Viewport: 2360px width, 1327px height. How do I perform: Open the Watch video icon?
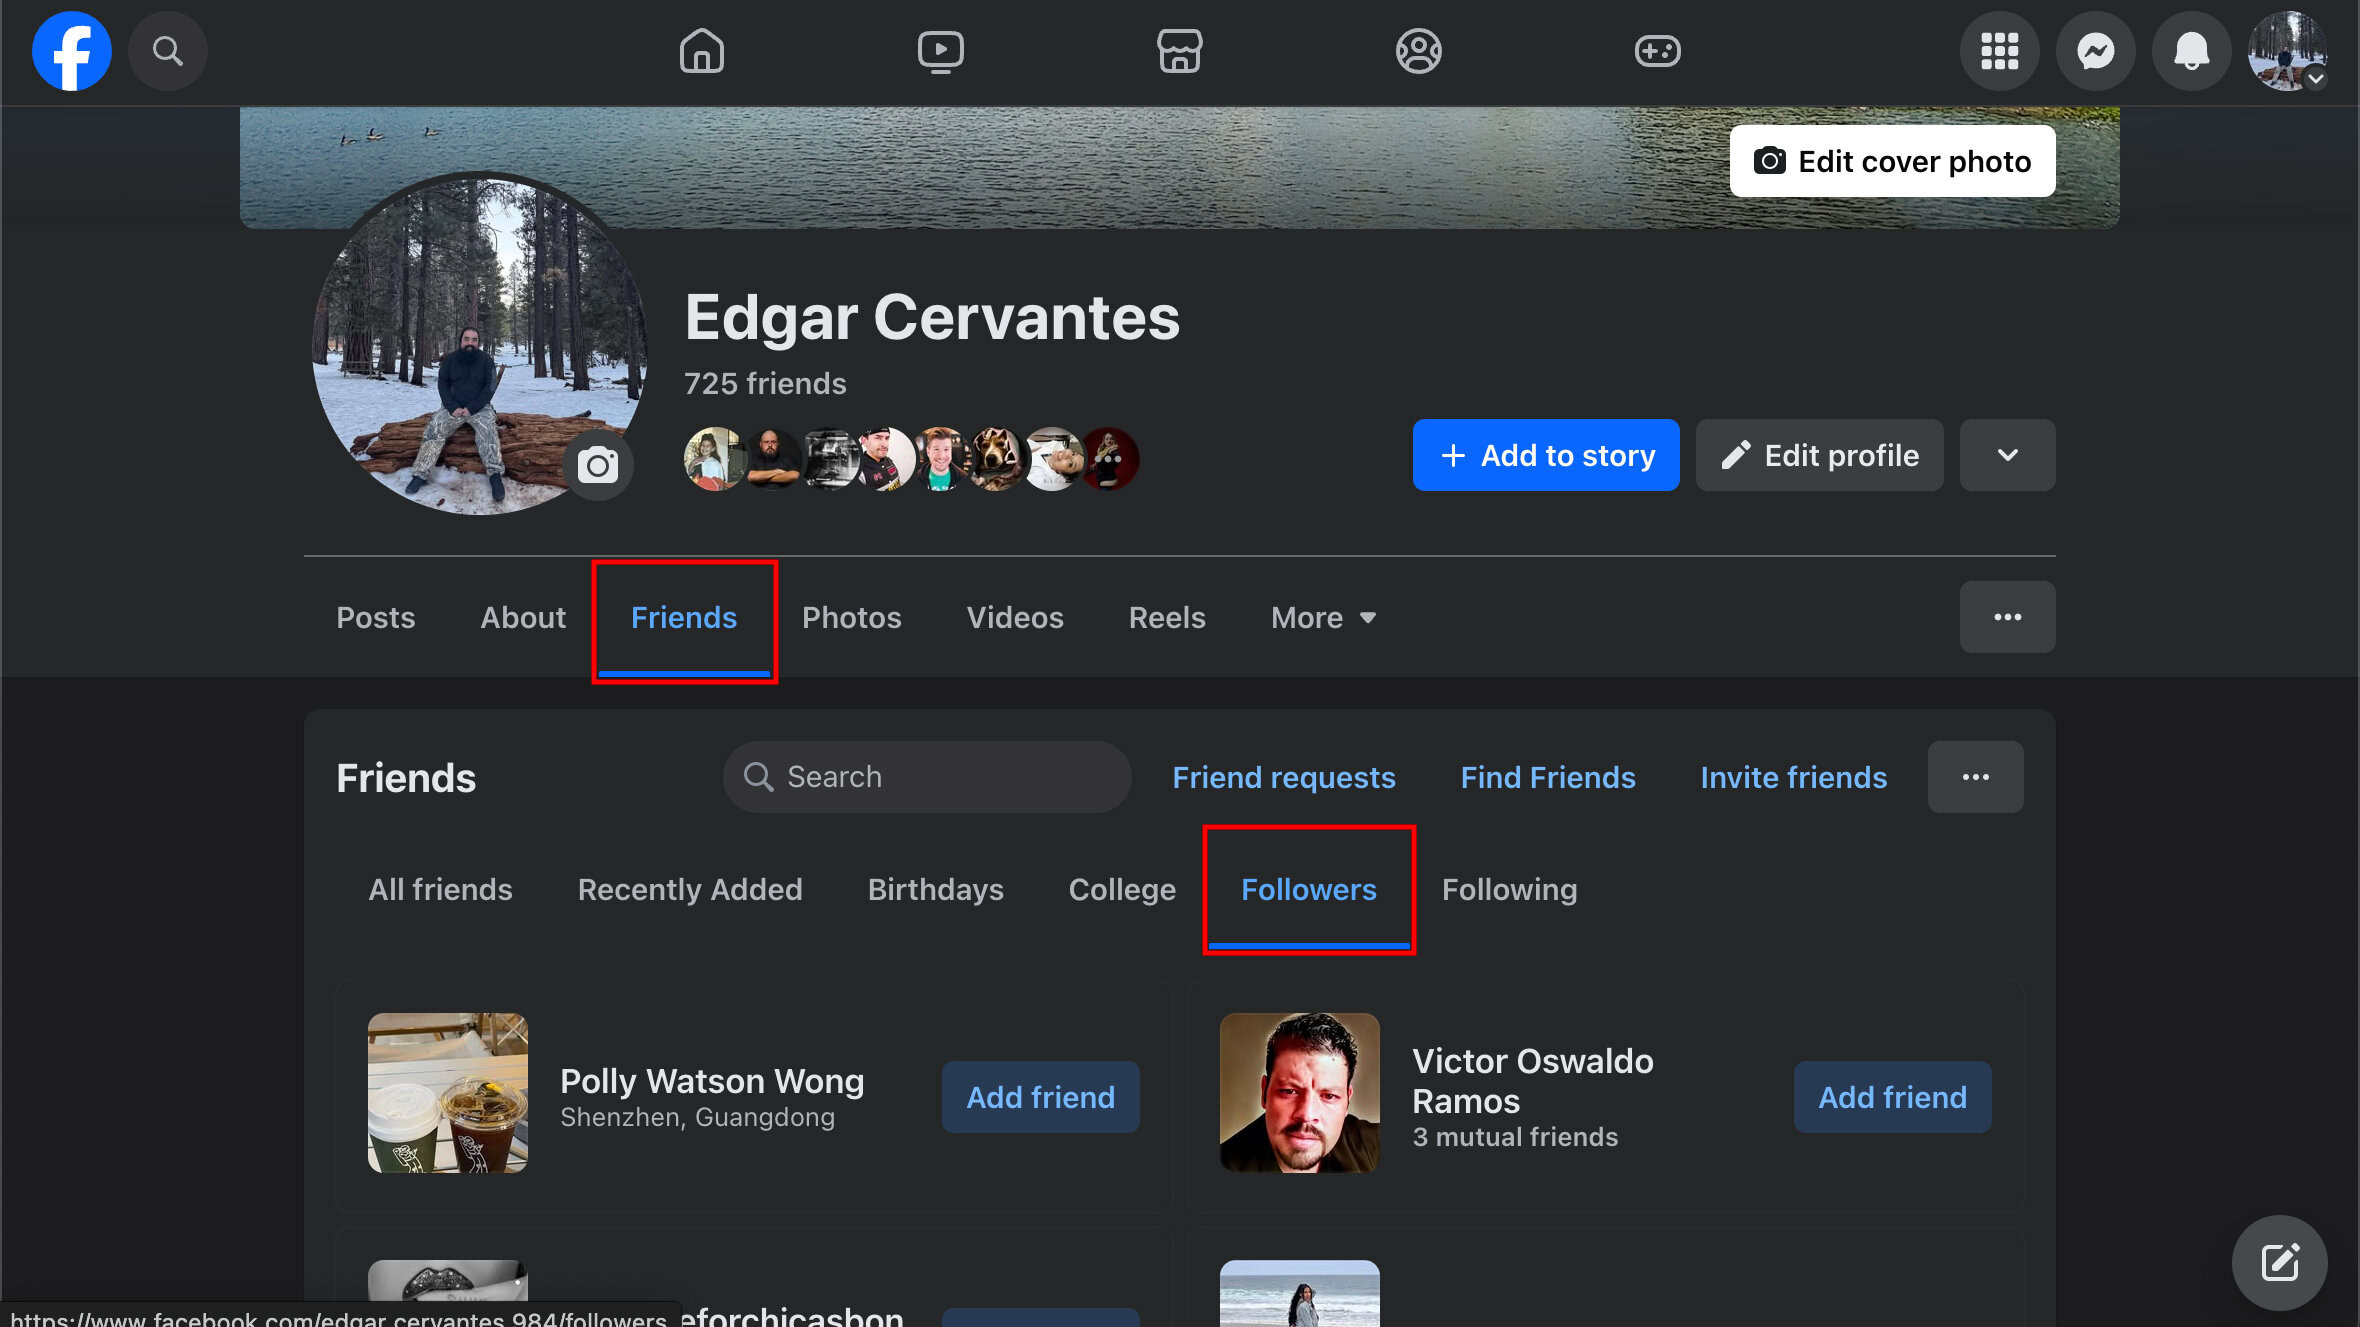point(940,51)
